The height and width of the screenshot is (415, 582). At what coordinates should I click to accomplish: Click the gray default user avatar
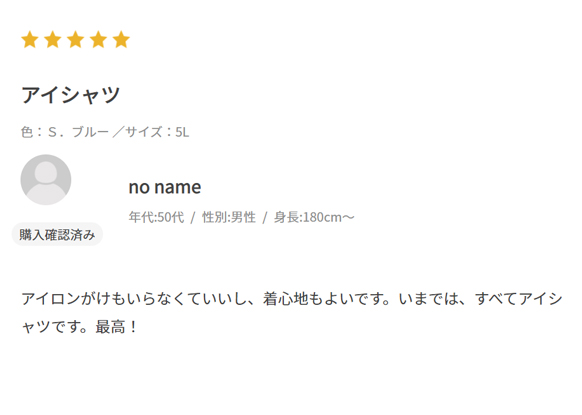pyautogui.click(x=46, y=180)
